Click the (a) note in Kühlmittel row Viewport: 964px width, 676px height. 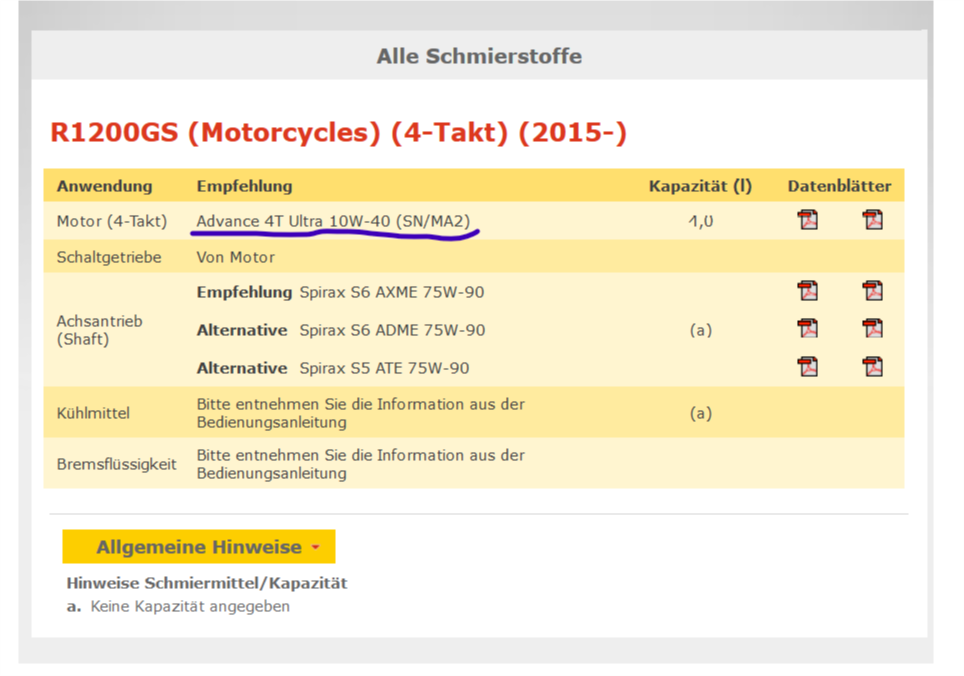coord(700,413)
